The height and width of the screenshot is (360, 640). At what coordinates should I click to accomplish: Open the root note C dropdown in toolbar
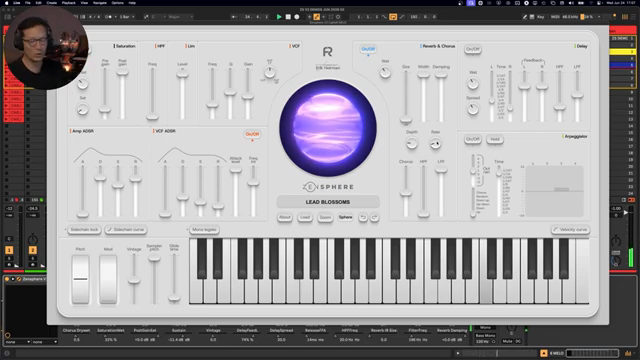pos(158,17)
